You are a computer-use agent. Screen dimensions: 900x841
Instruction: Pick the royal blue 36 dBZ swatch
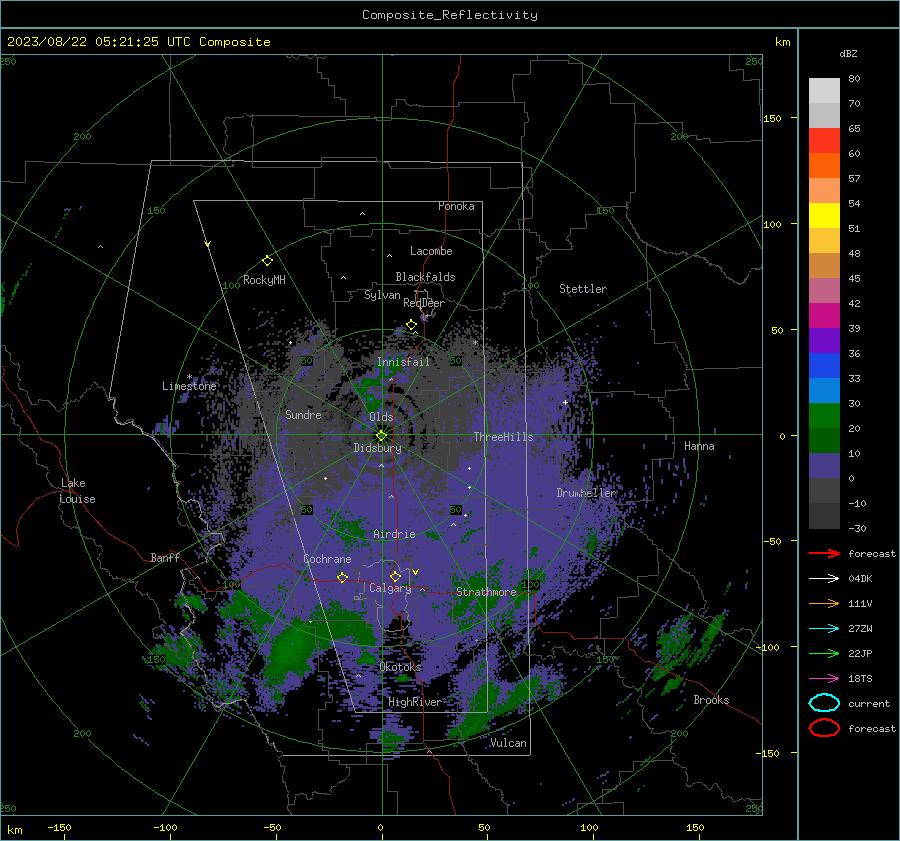tap(824, 365)
